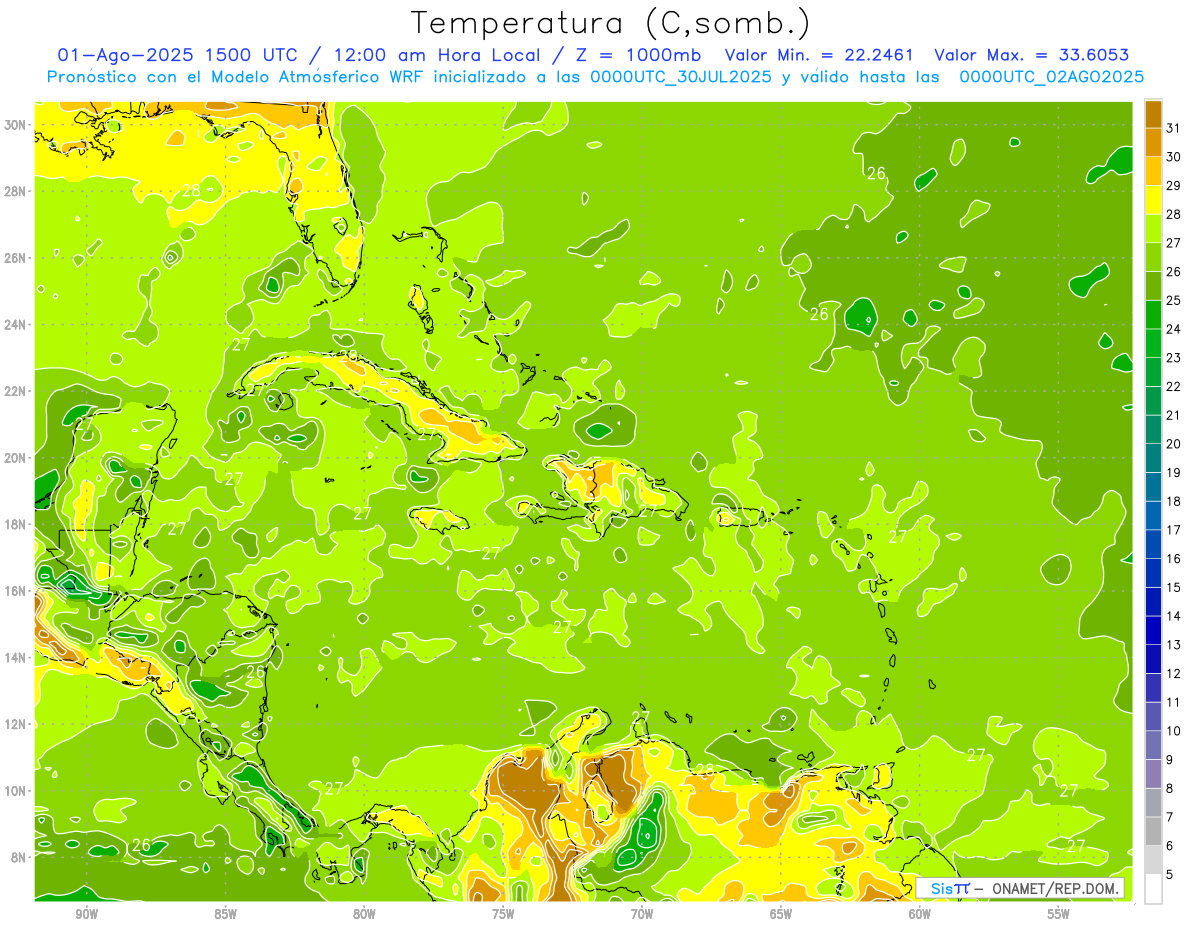This screenshot has width=1200, height=927.
Task: Click the 60W longitude axis label
Action: tap(920, 914)
